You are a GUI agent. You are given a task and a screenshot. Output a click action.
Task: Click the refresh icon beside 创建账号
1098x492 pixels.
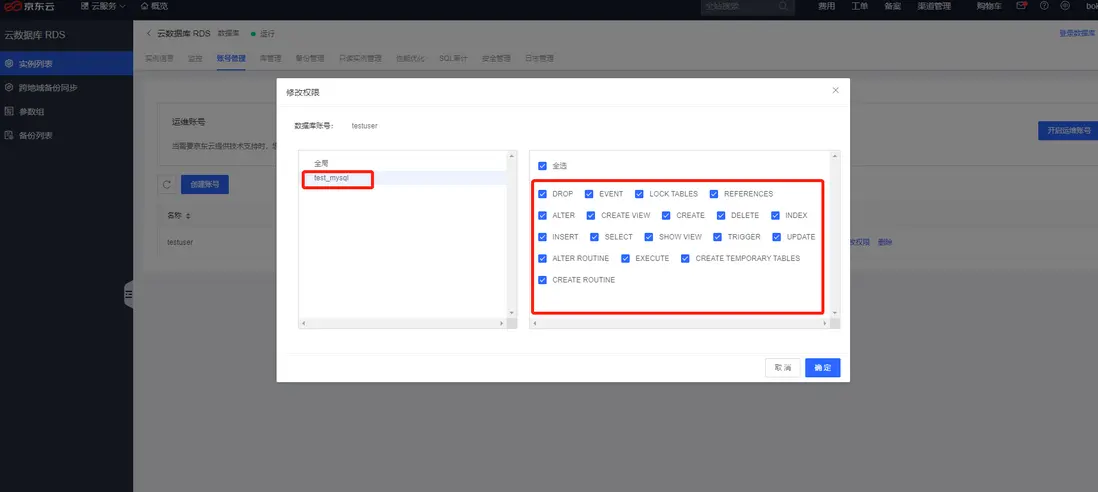(167, 185)
